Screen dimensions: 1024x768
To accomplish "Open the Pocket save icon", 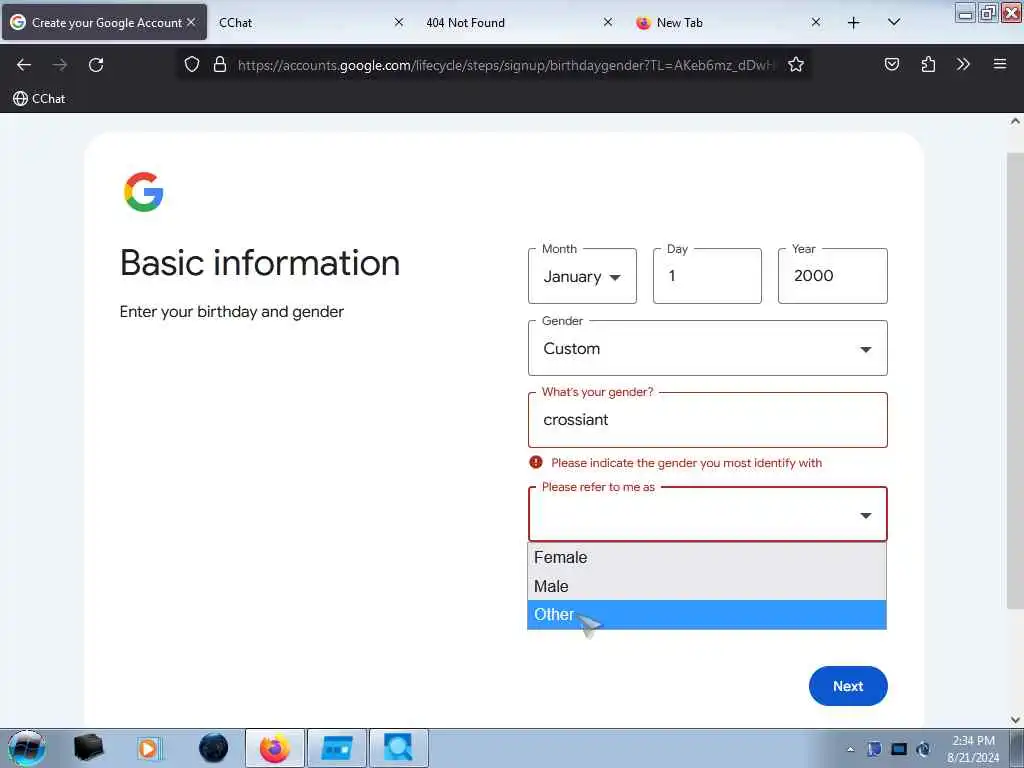I will [x=891, y=64].
